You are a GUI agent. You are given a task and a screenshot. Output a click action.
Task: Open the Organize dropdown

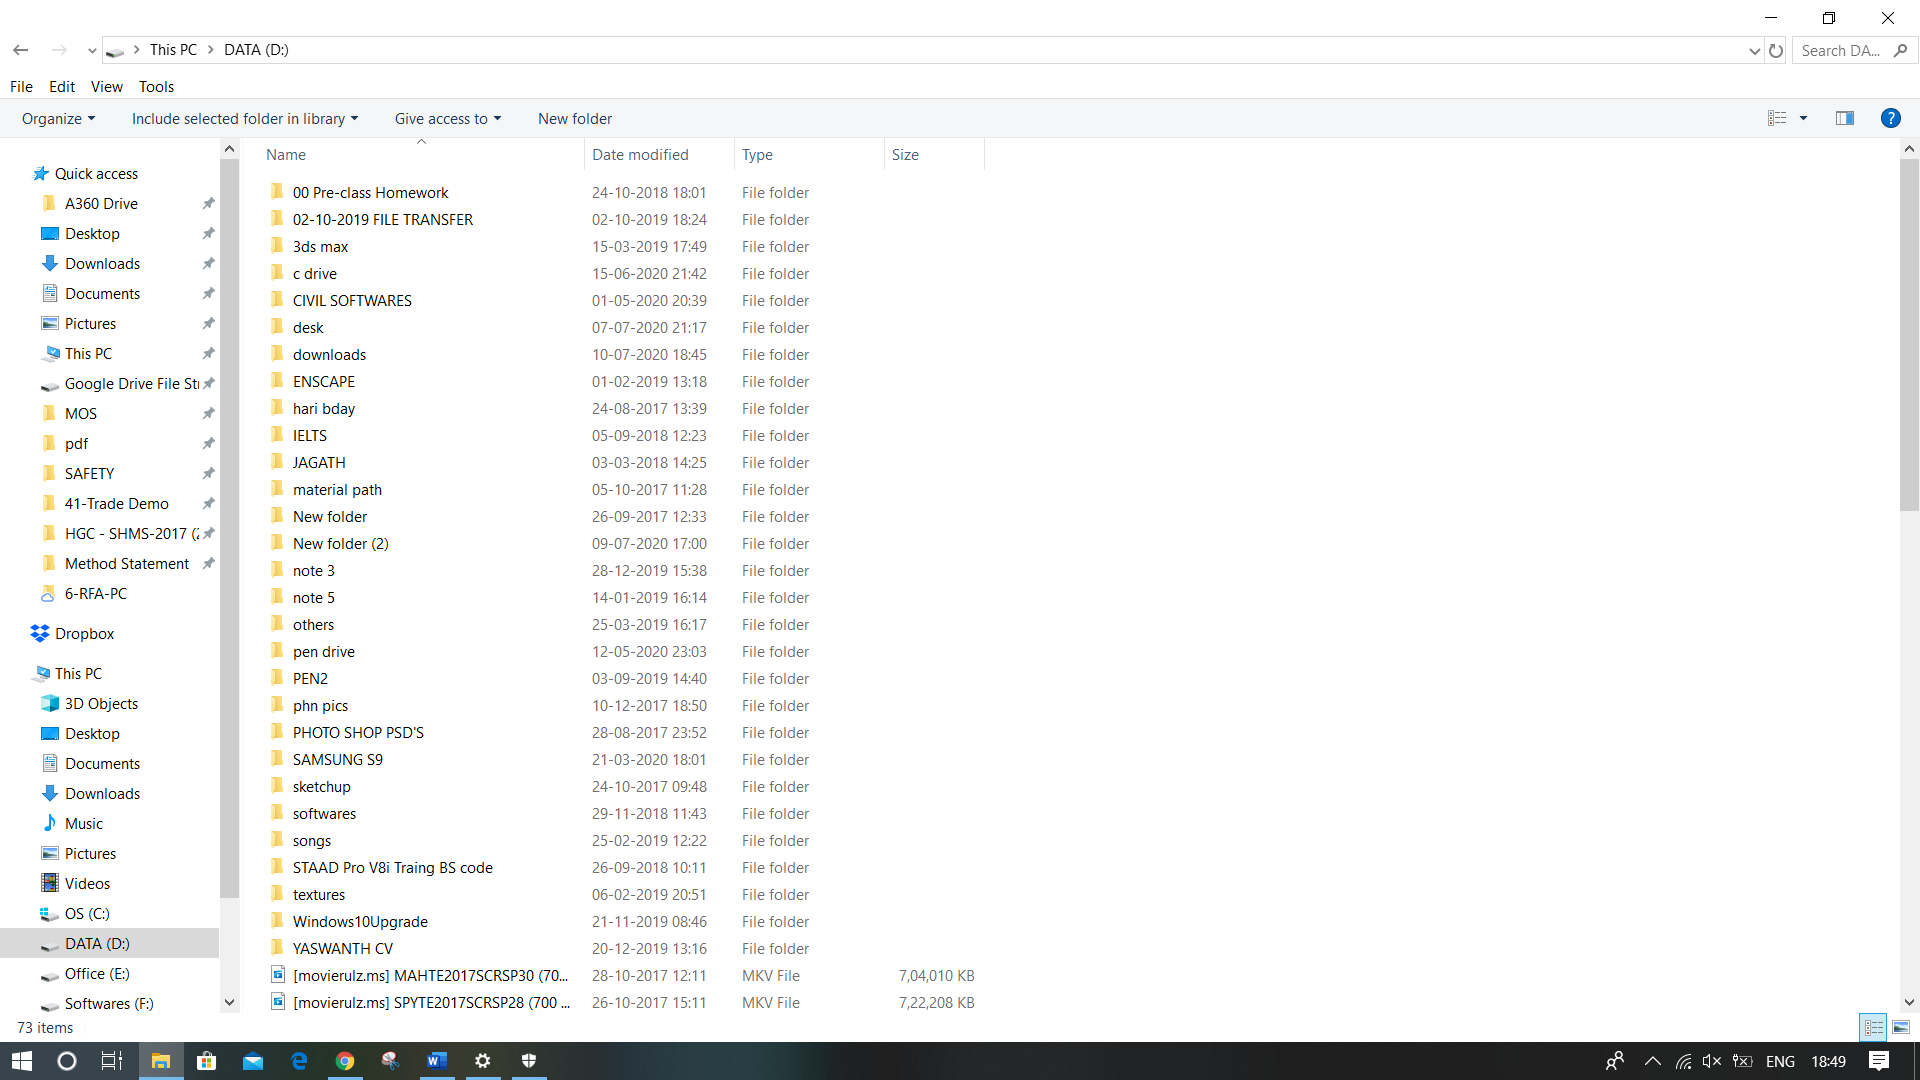[x=59, y=118]
